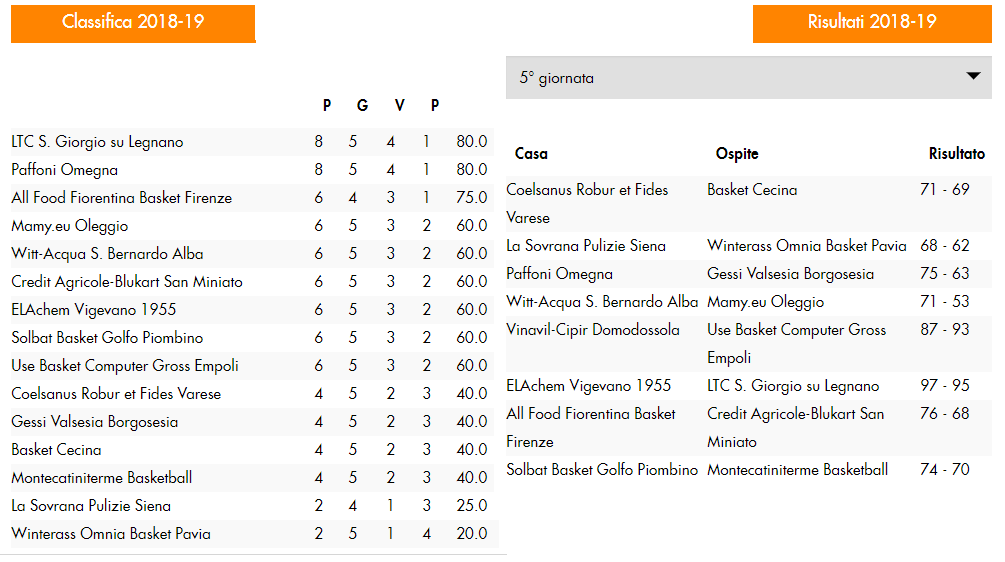Click the 87 - 93 result
Image resolution: width=1005 pixels, height=562 pixels.
coord(945,329)
